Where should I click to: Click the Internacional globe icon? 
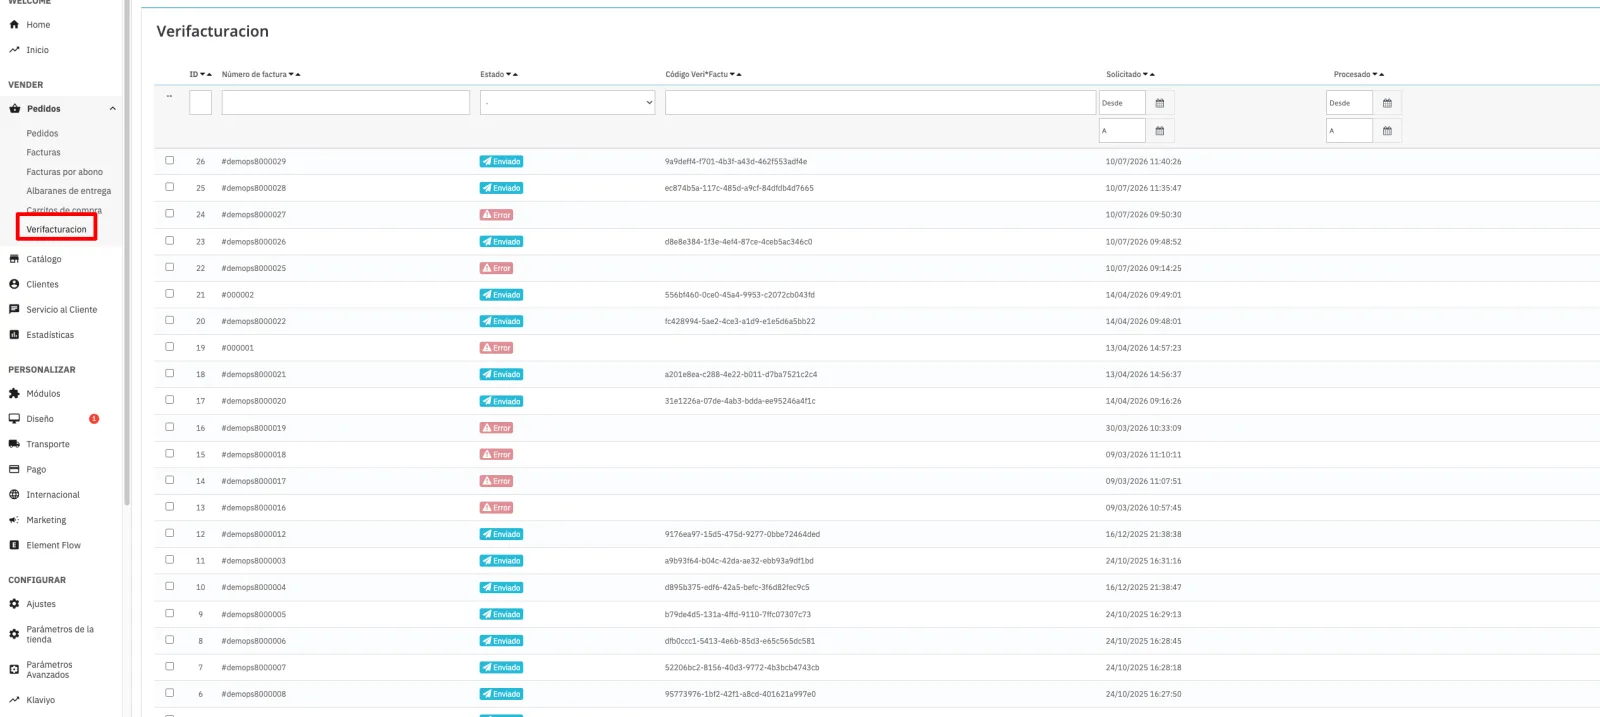[14, 495]
